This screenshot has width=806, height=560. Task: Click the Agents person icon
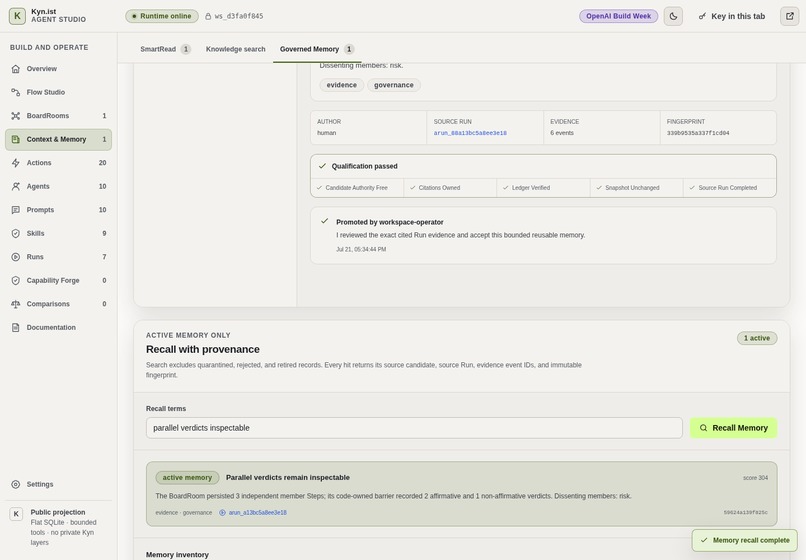coord(15,186)
